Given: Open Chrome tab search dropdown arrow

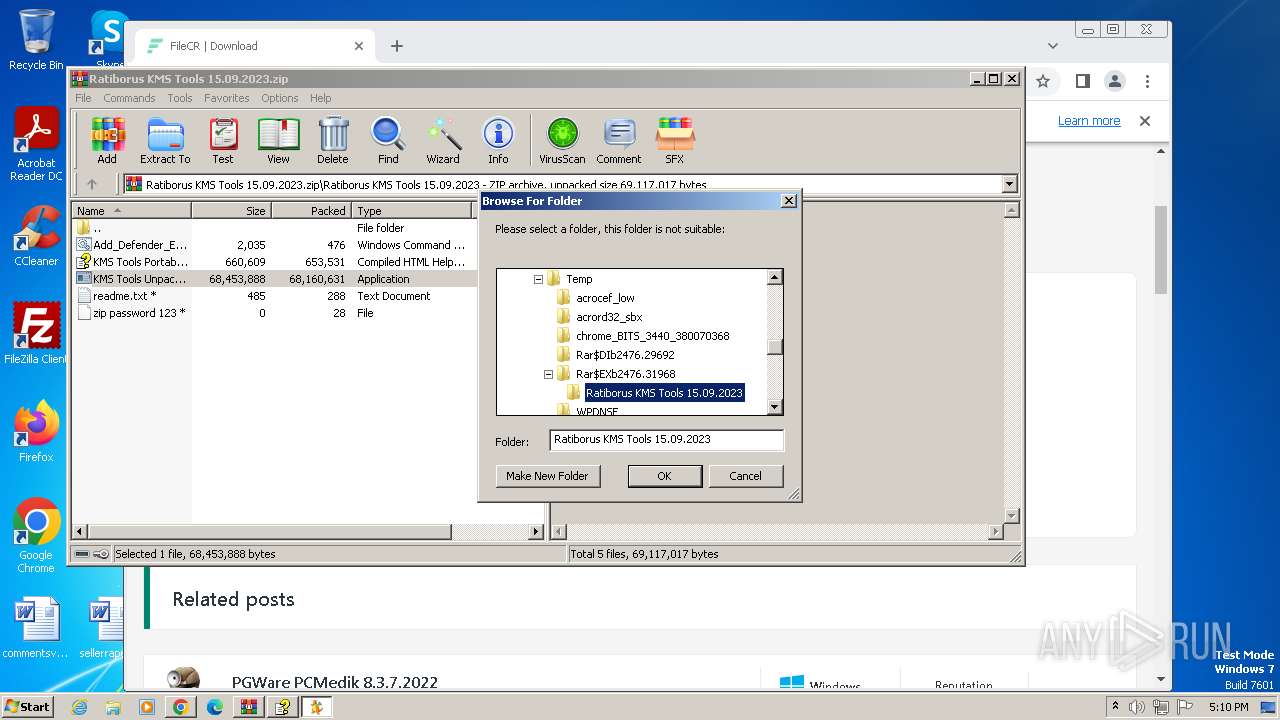Looking at the screenshot, I should 1053,46.
